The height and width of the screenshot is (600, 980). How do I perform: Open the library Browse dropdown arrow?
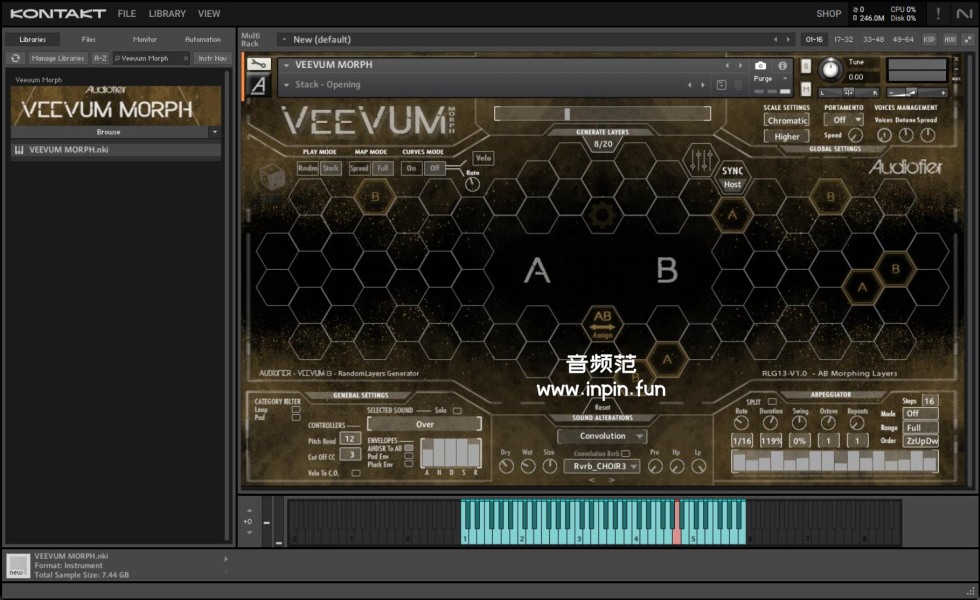coord(214,132)
